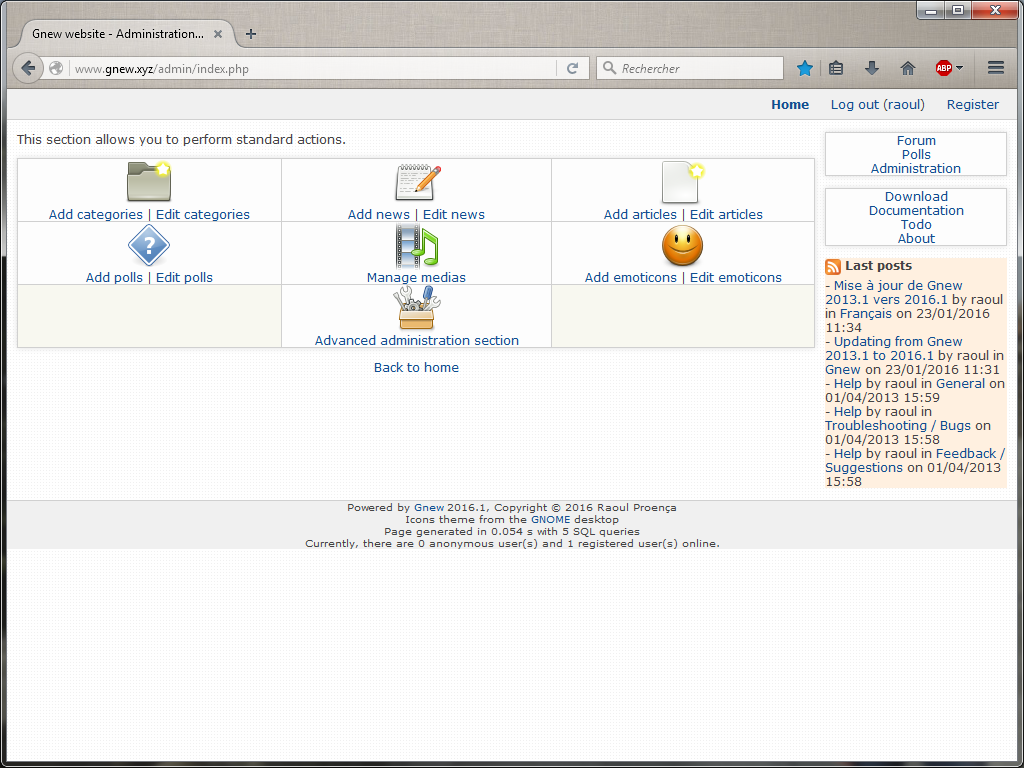This screenshot has width=1024, height=768.
Task: Click the Log out (raoul) link
Action: 877,104
